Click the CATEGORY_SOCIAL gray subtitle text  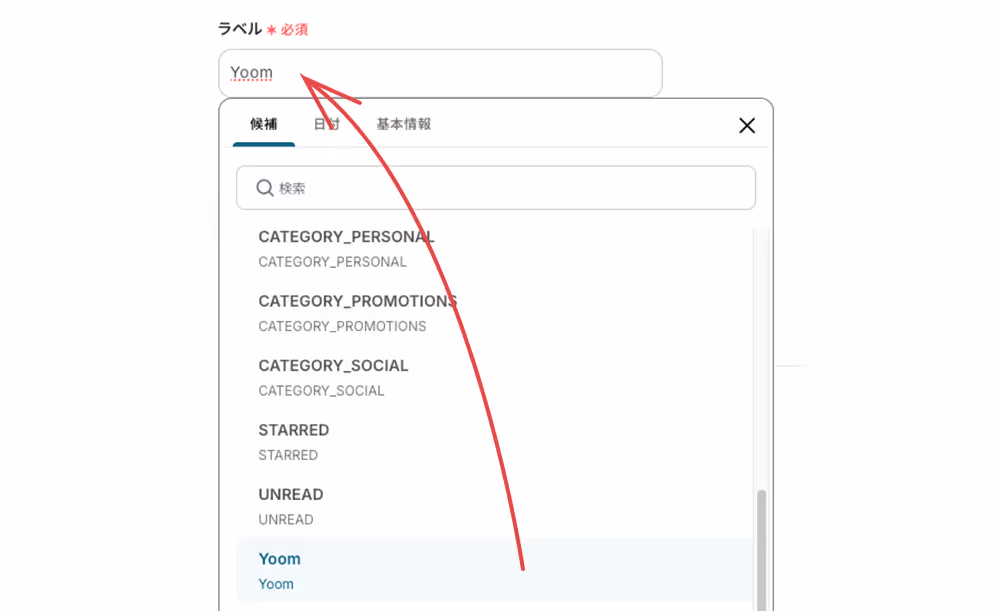point(321,391)
